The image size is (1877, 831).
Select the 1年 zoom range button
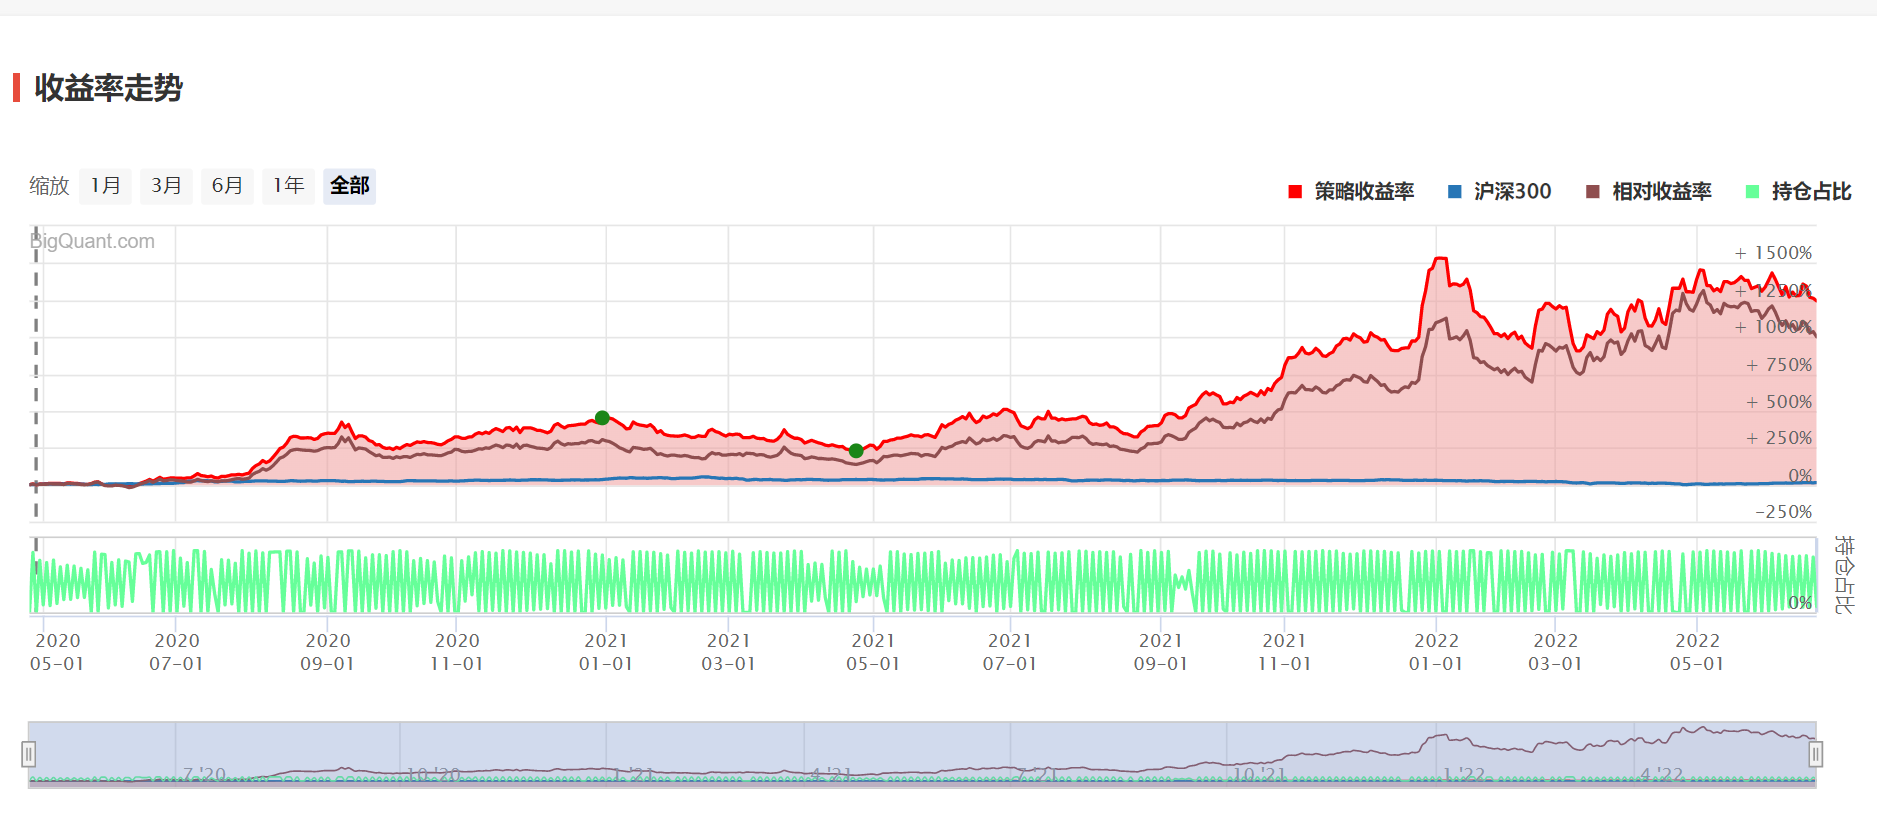288,186
